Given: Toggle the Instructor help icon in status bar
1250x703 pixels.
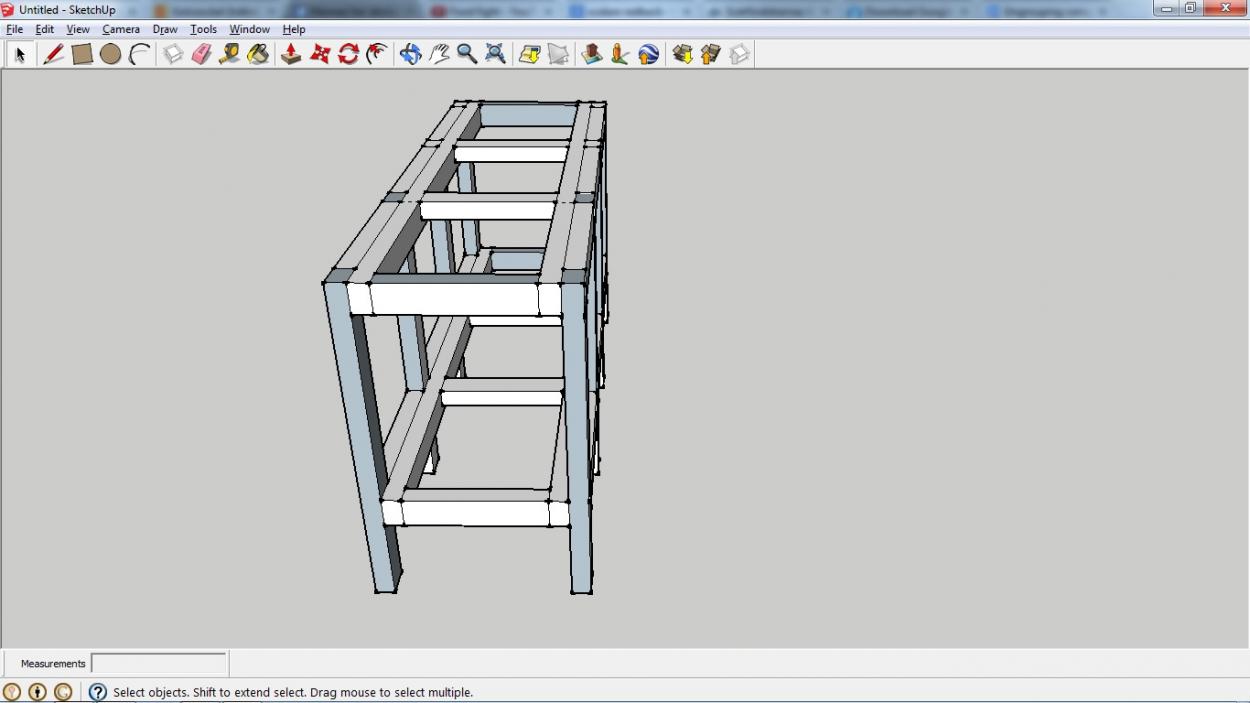Looking at the screenshot, I should pyautogui.click(x=98, y=692).
